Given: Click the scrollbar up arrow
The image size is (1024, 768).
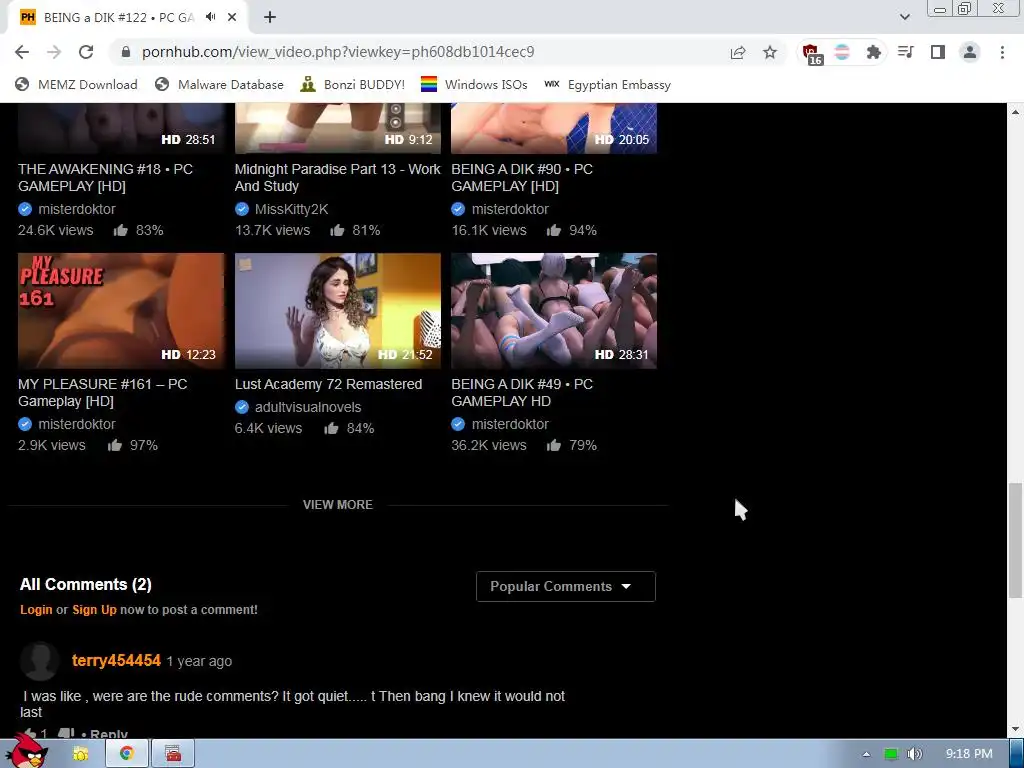Looking at the screenshot, I should pyautogui.click(x=1015, y=112).
